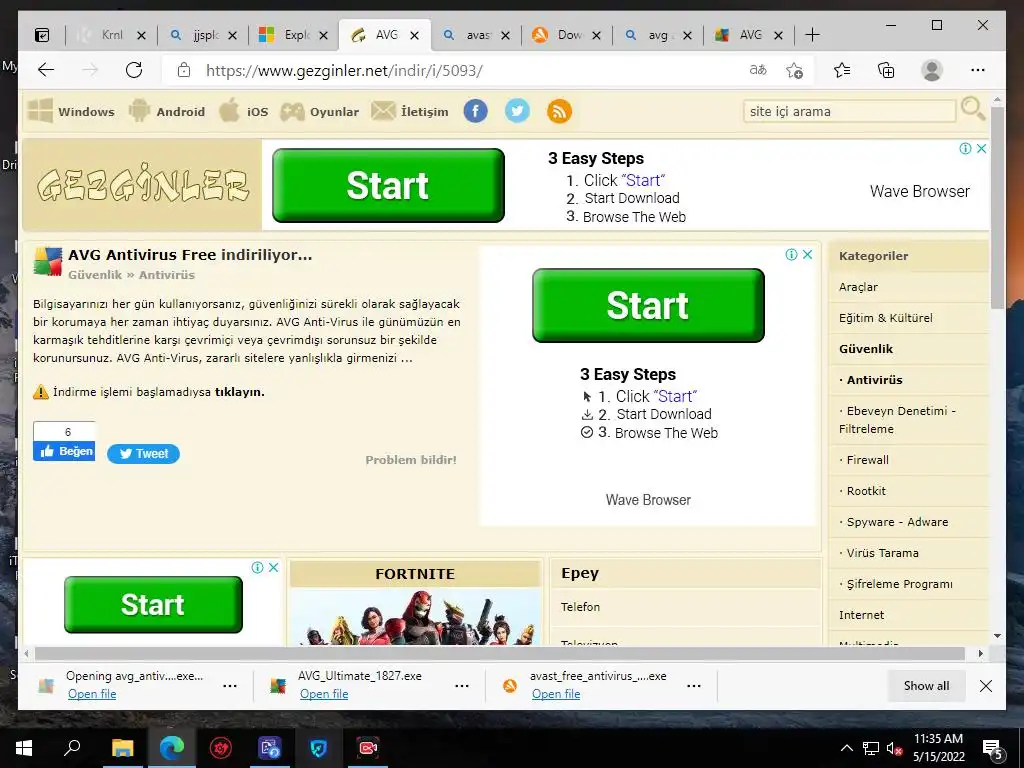Open the Firewall subcategory

point(867,460)
